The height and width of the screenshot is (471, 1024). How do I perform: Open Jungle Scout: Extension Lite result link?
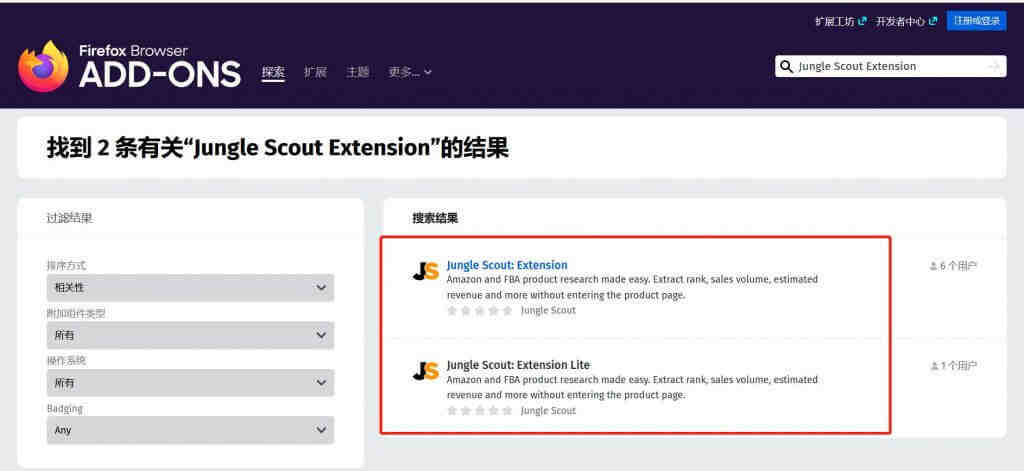(518, 365)
